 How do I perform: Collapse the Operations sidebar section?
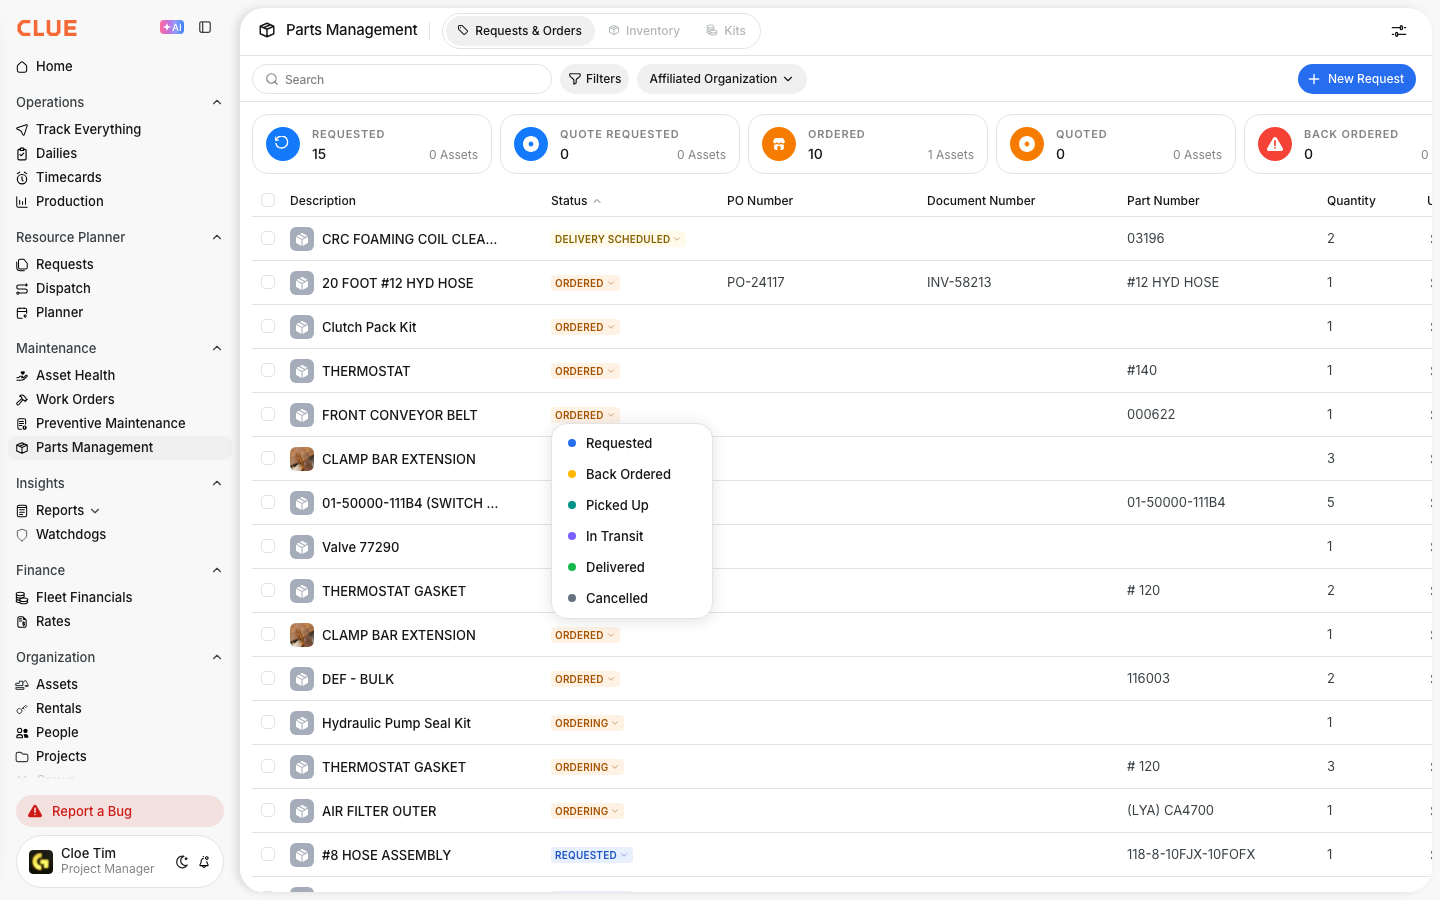(217, 102)
